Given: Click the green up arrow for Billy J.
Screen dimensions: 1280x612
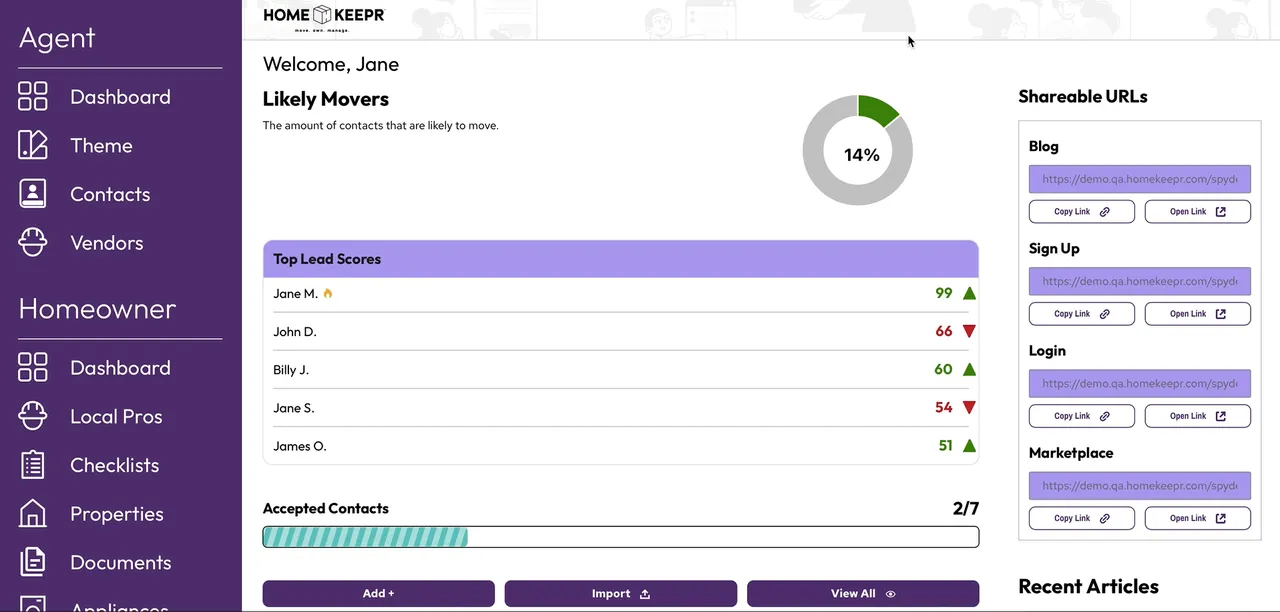Looking at the screenshot, I should pyautogui.click(x=969, y=369).
